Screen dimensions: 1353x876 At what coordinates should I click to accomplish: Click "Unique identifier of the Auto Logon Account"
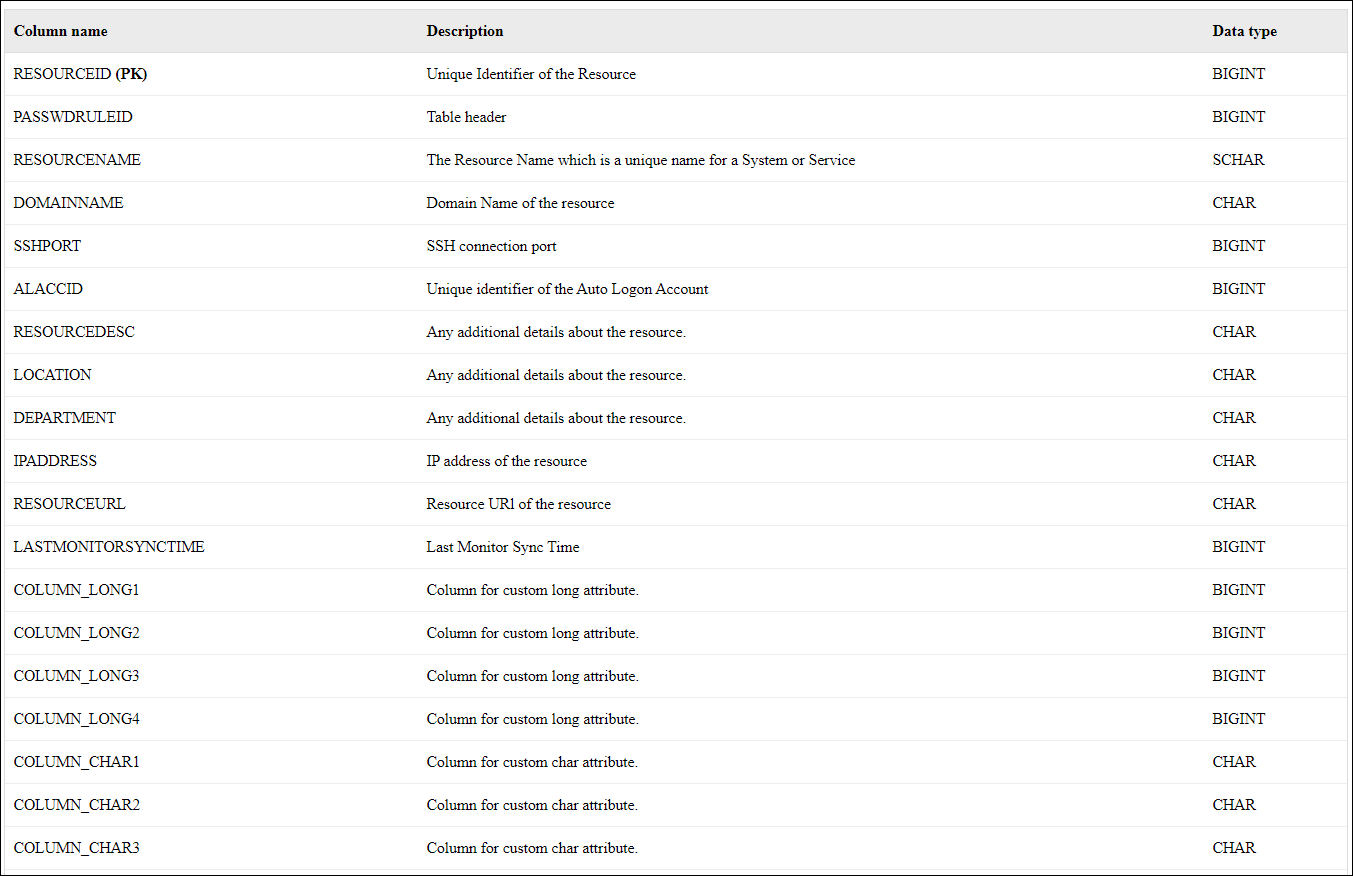pyautogui.click(x=567, y=289)
